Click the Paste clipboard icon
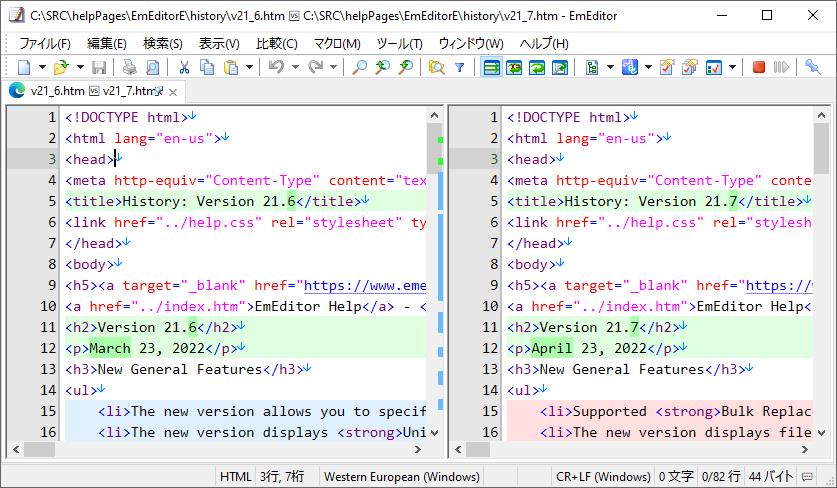 pos(231,67)
